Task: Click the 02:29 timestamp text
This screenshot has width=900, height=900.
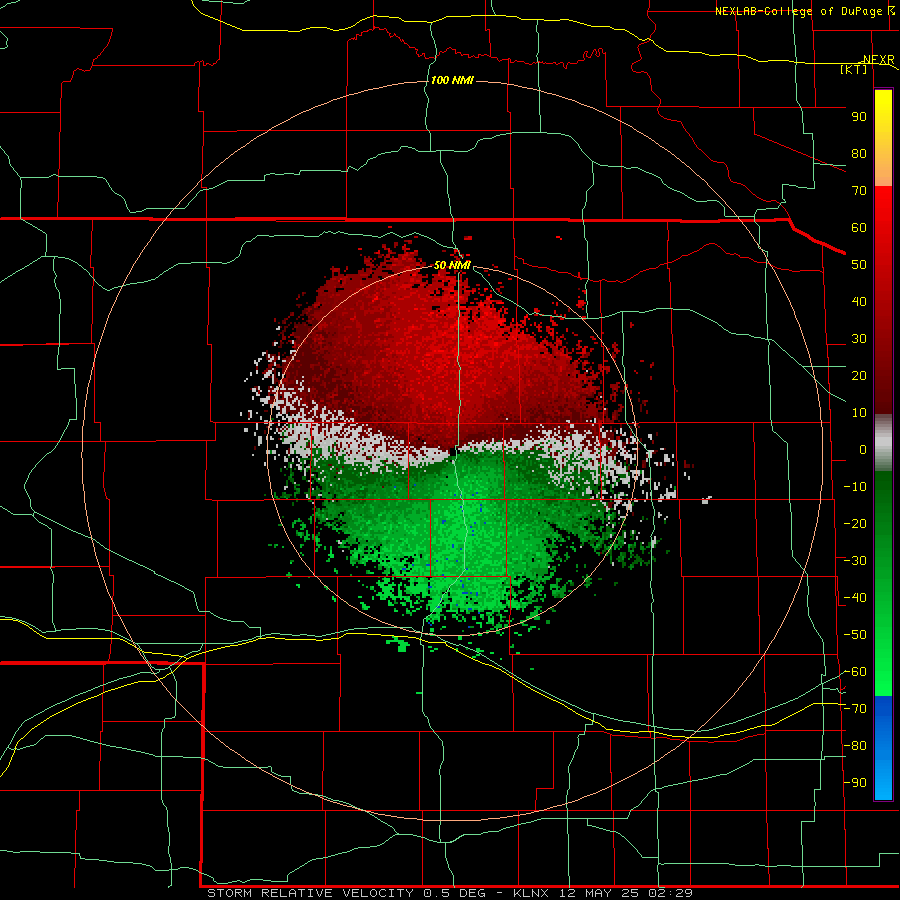Action: tap(670, 893)
